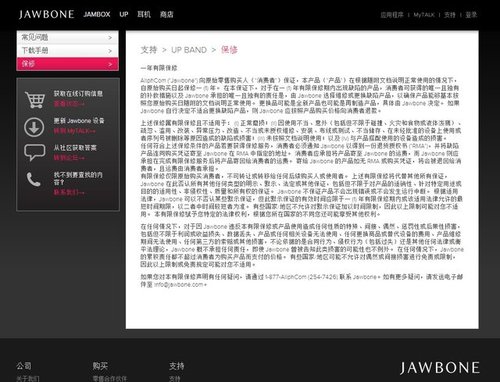Click the 1-877-AliphCom phone number text
The image size is (500, 382).
[x=302, y=277]
